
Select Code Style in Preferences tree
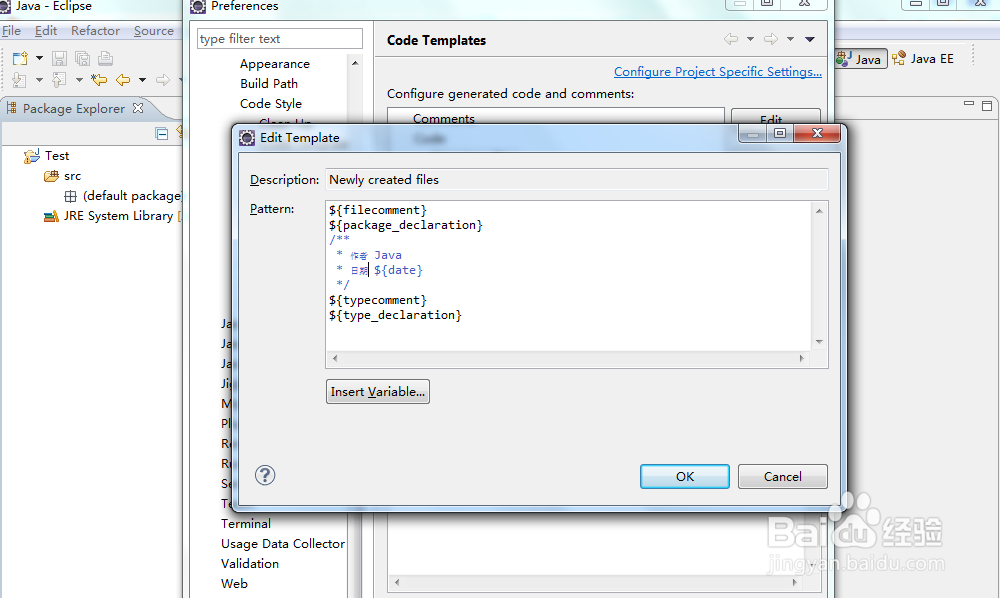[271, 103]
